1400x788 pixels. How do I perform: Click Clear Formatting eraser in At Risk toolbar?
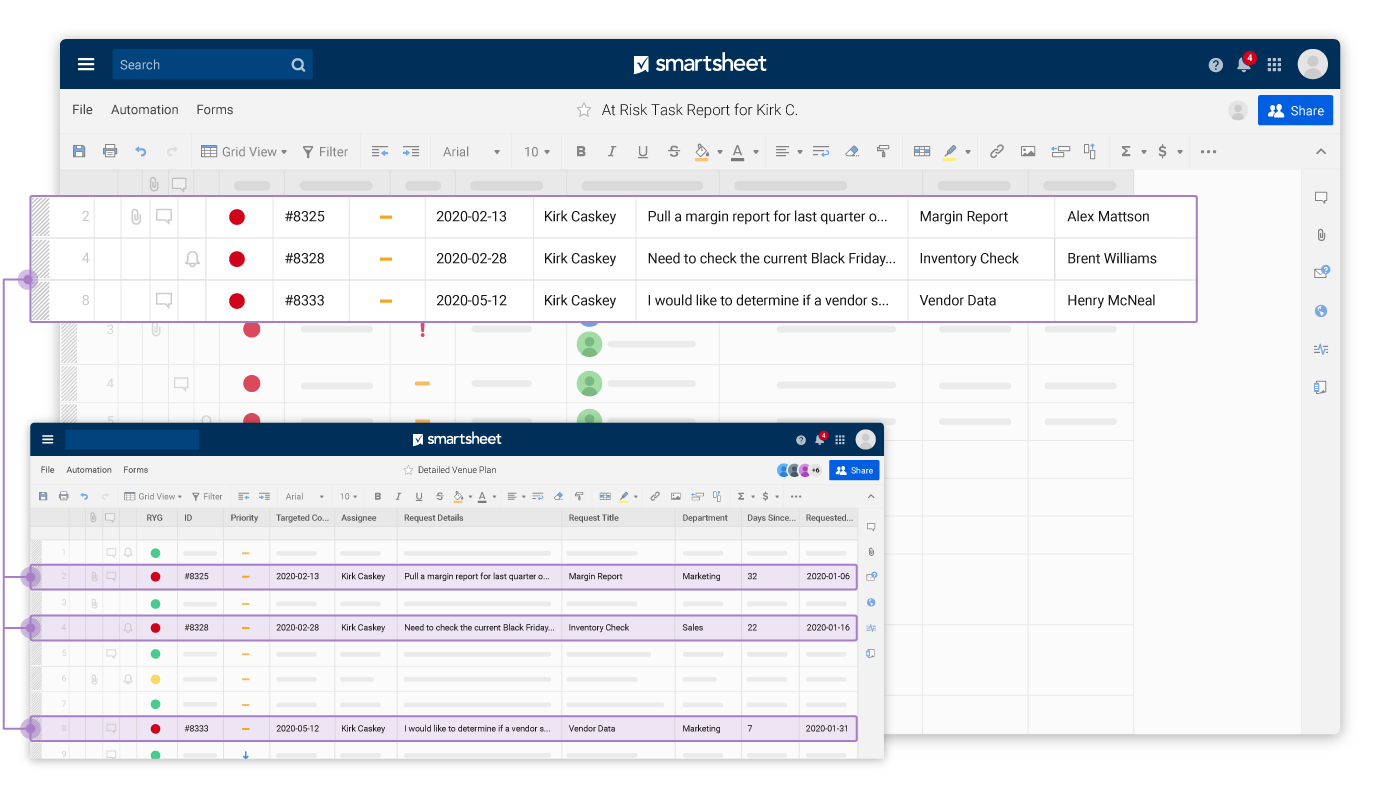click(852, 151)
